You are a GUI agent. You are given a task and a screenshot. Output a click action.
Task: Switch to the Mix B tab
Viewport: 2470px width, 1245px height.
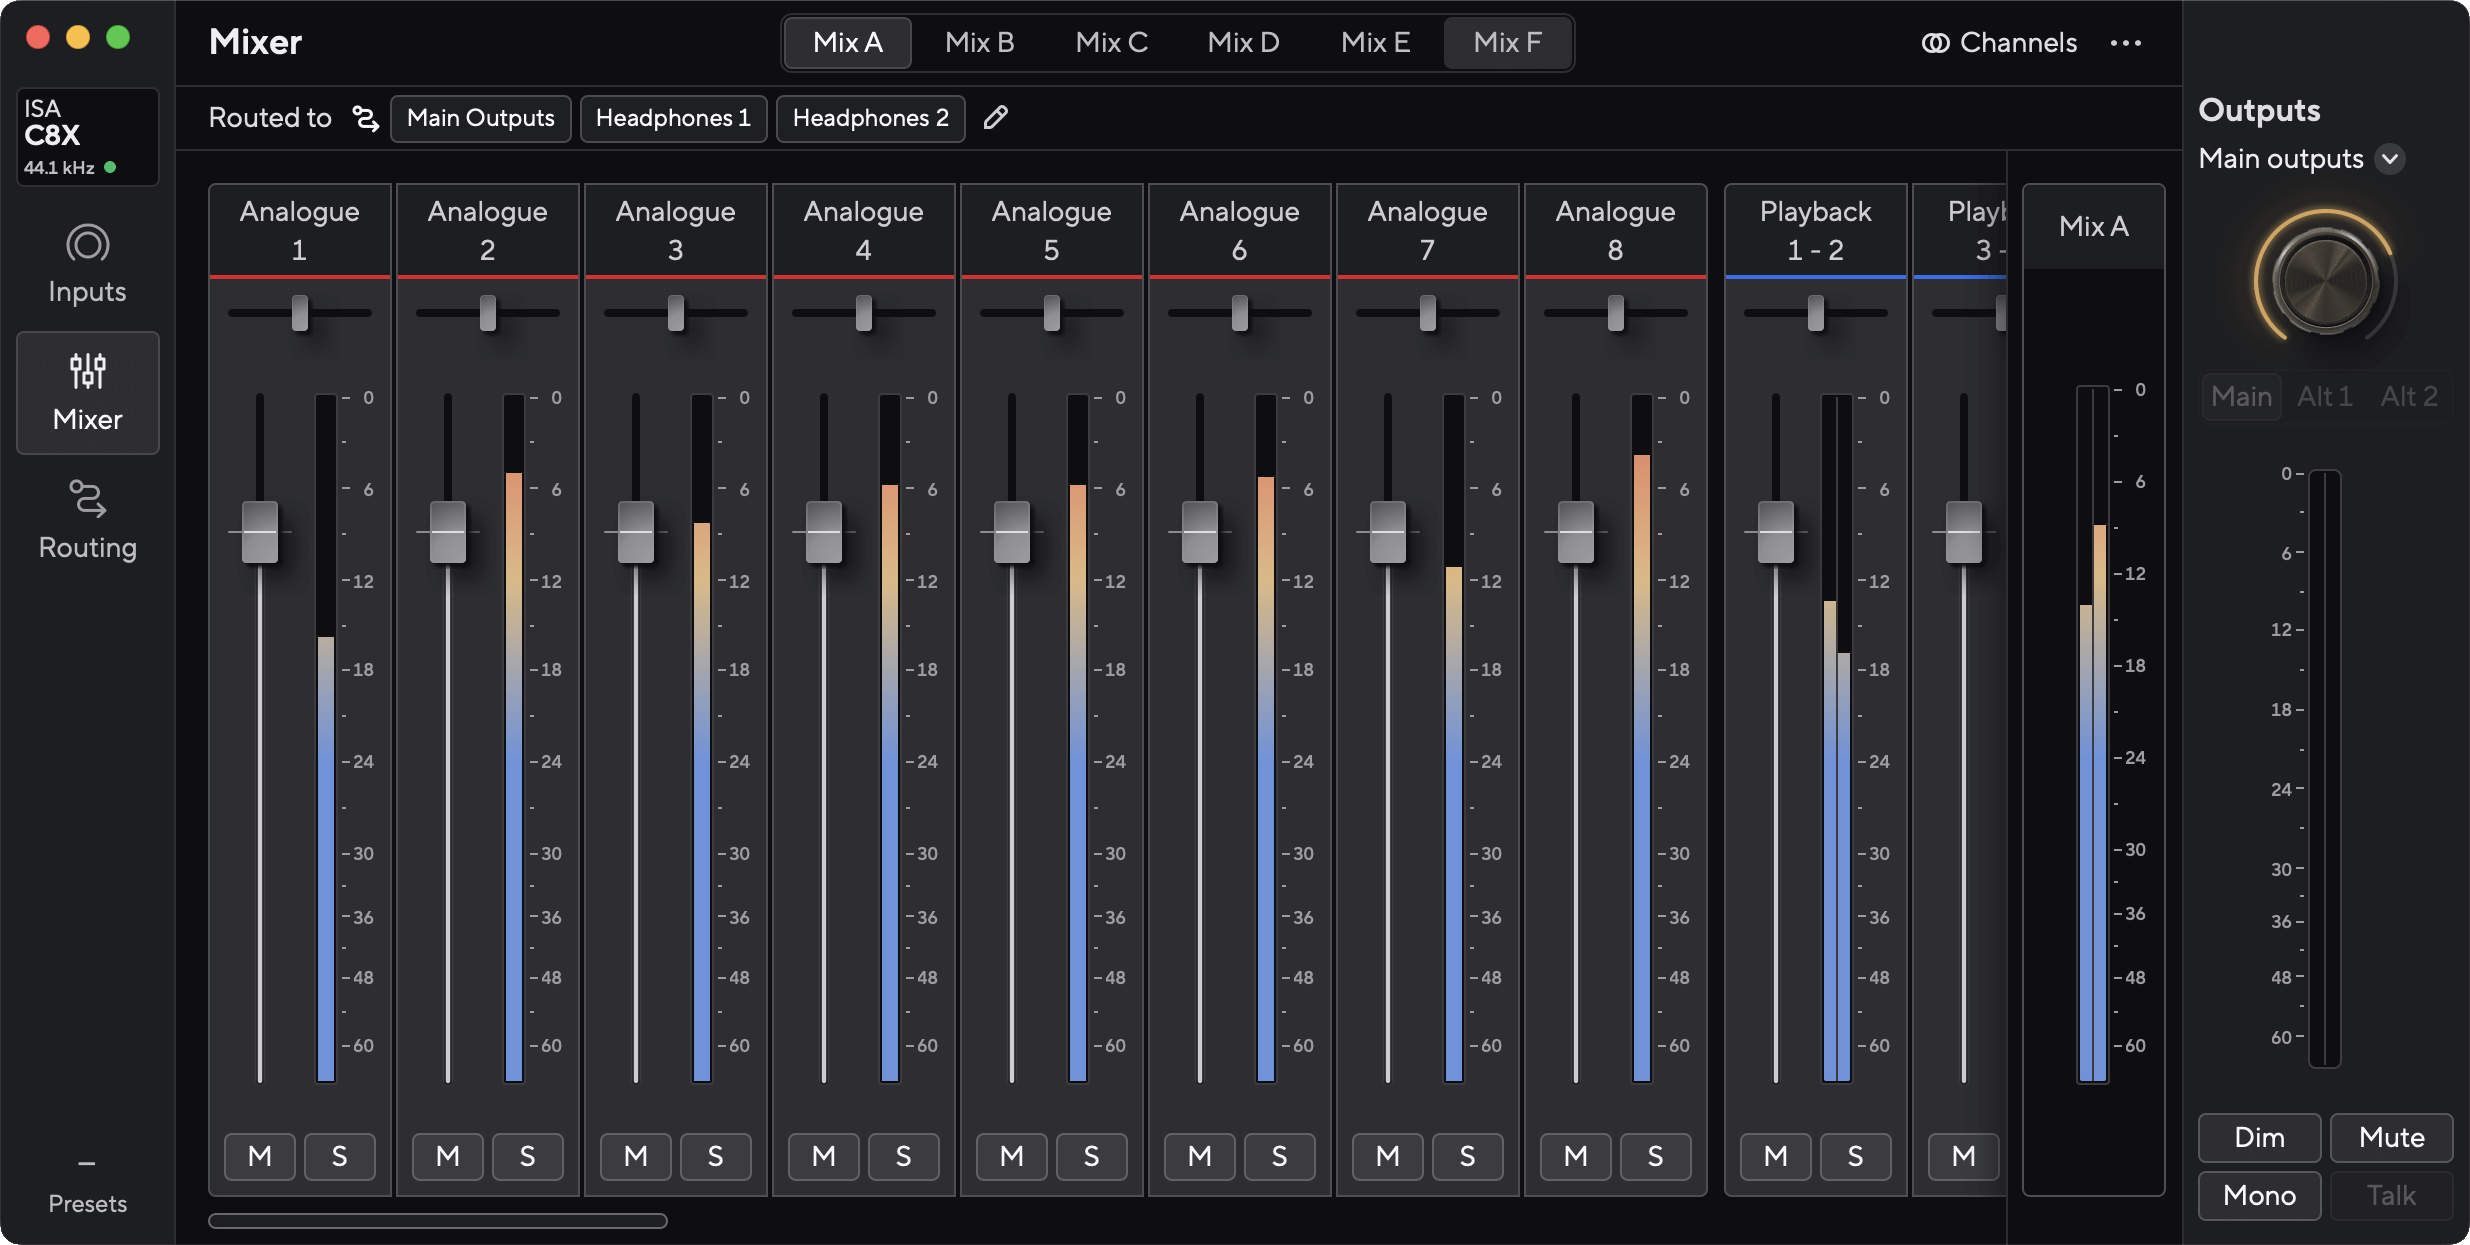[x=980, y=43]
